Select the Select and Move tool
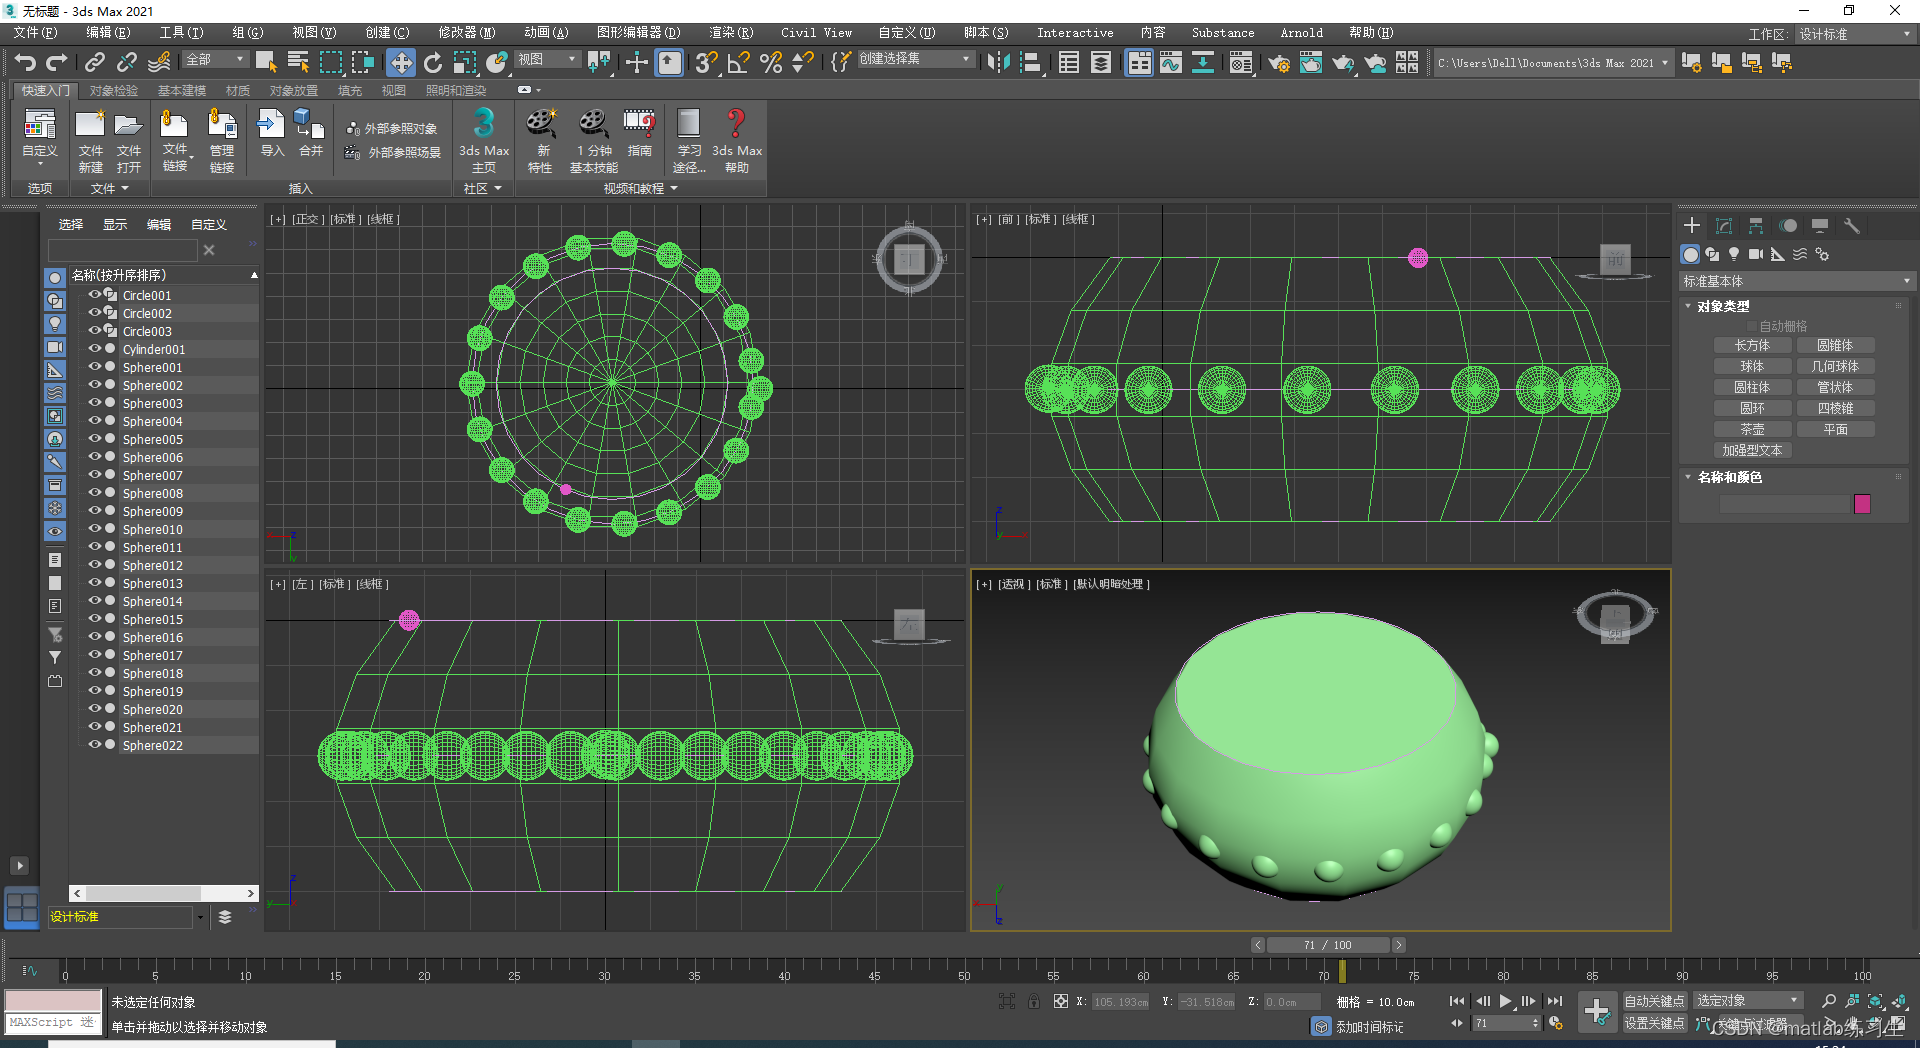The height and width of the screenshot is (1048, 1920). point(400,62)
